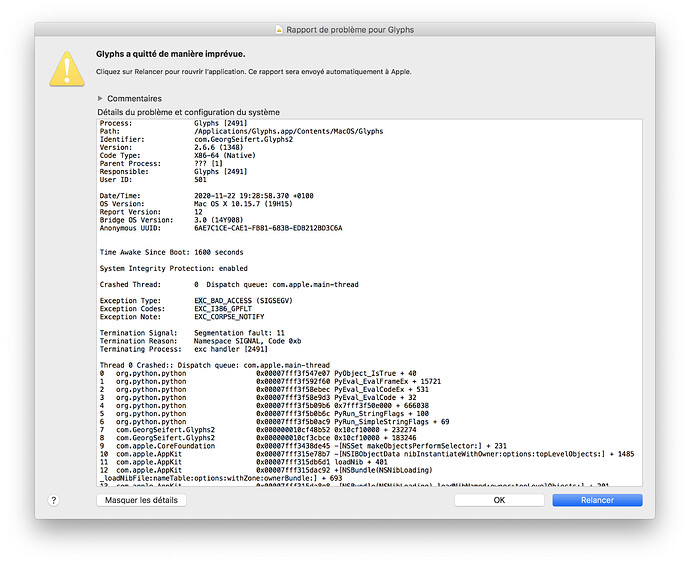This screenshot has width=690, height=565.
Task: Click the 'Crashed Thread:' line
Action: (x=229, y=285)
